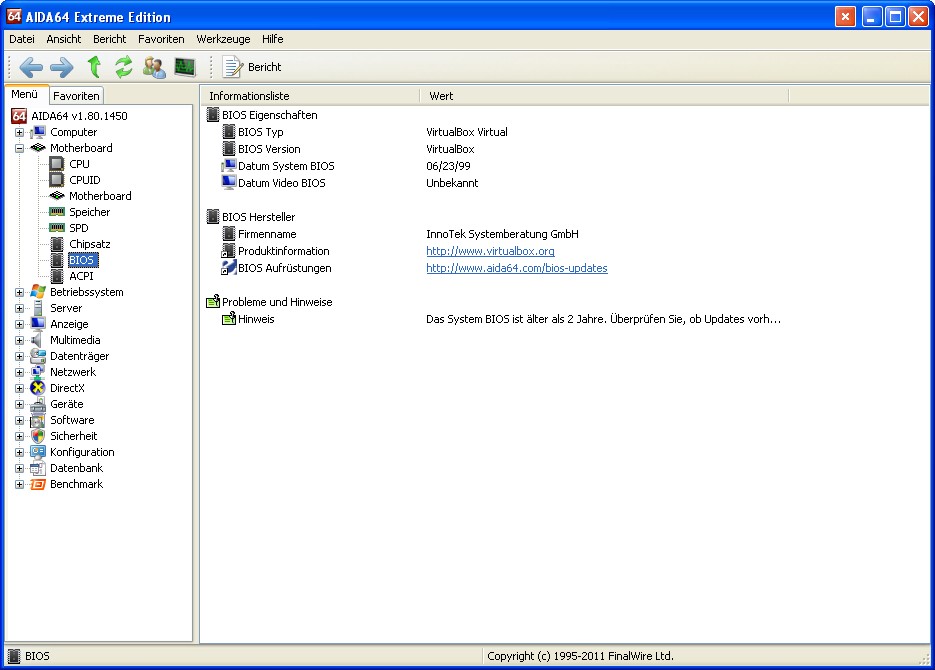This screenshot has width=935, height=670.
Task: Click the Betriebssystem Windows flag icon
Action: click(x=38, y=291)
